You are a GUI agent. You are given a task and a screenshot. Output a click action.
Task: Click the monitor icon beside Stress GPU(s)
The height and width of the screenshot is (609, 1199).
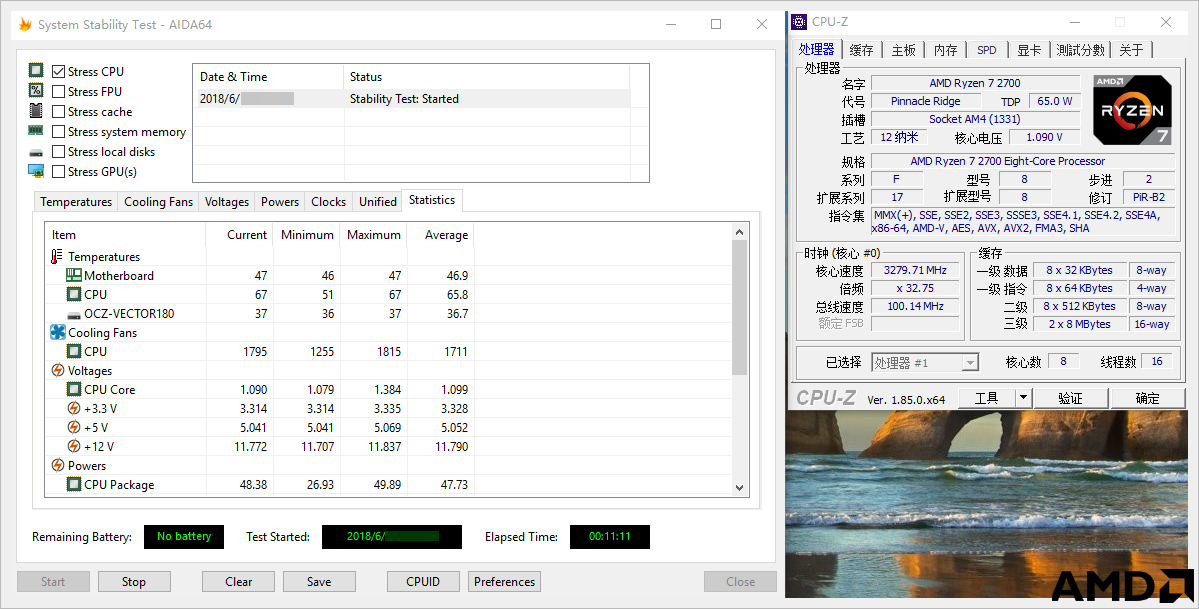point(36,171)
